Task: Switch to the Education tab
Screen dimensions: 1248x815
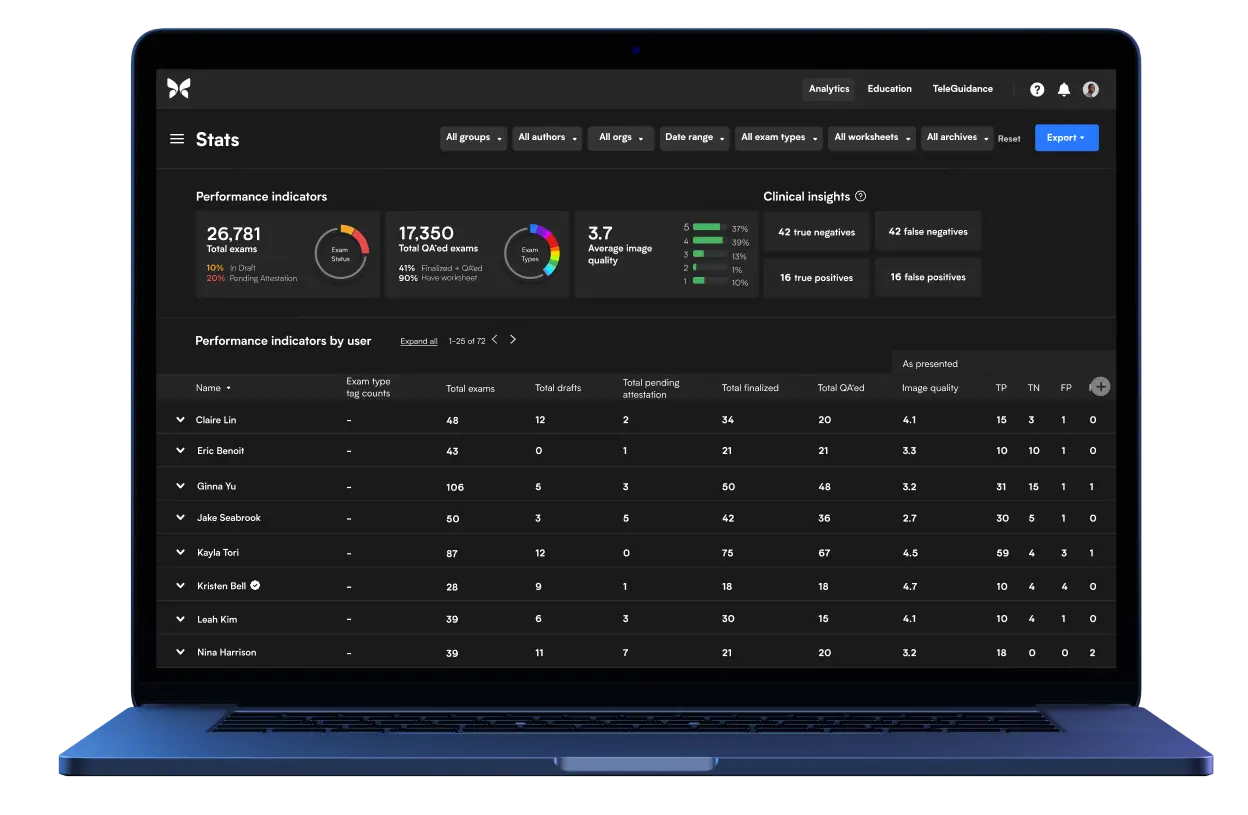Action: (x=890, y=89)
